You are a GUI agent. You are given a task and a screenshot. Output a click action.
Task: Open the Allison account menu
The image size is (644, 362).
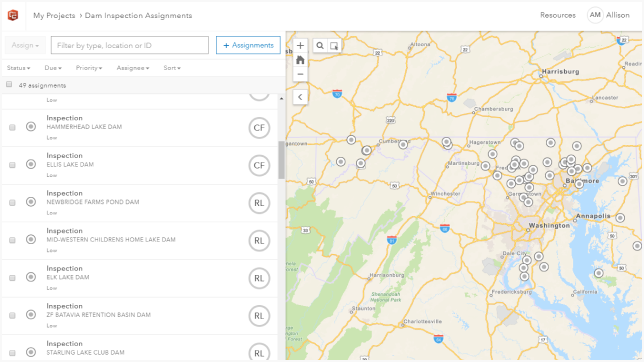(x=618, y=15)
